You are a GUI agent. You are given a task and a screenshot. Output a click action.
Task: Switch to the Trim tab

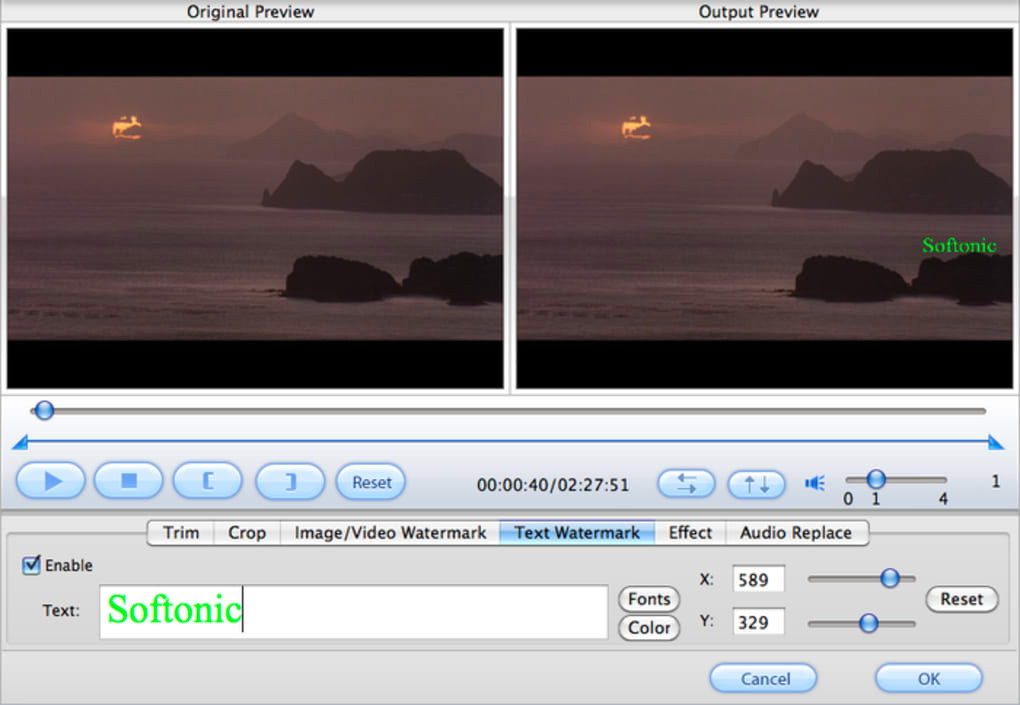coord(181,533)
